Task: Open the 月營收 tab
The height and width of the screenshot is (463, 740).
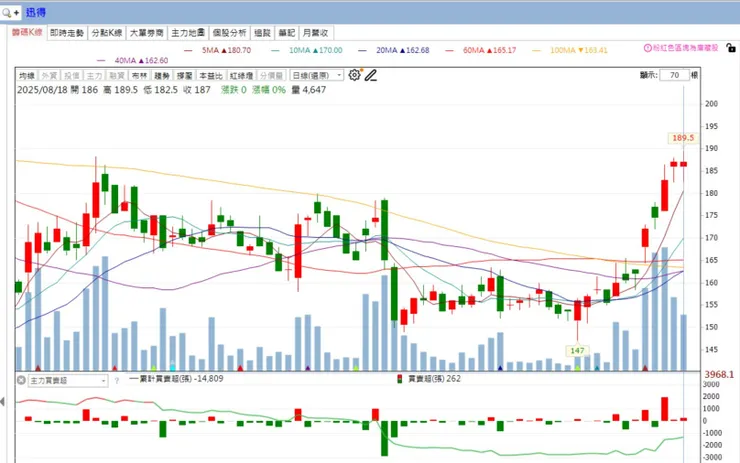Action: coord(315,33)
